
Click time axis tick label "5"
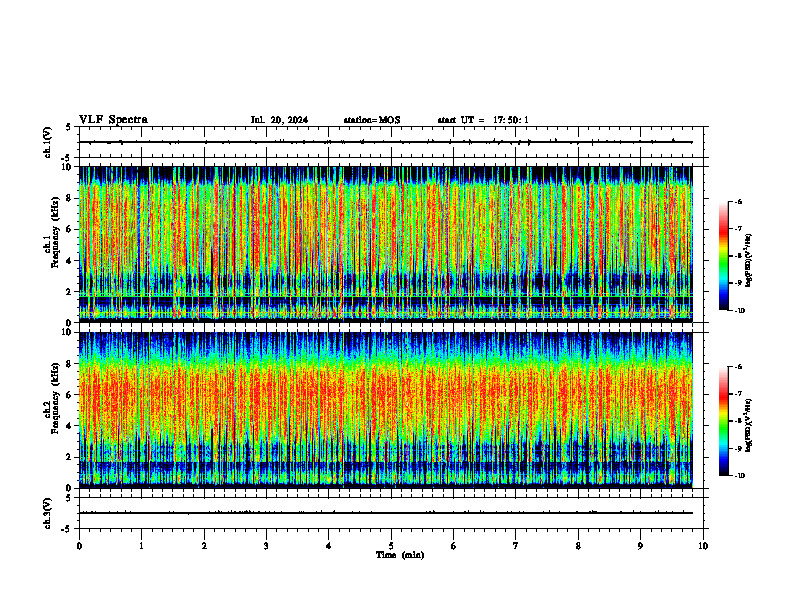click(391, 546)
